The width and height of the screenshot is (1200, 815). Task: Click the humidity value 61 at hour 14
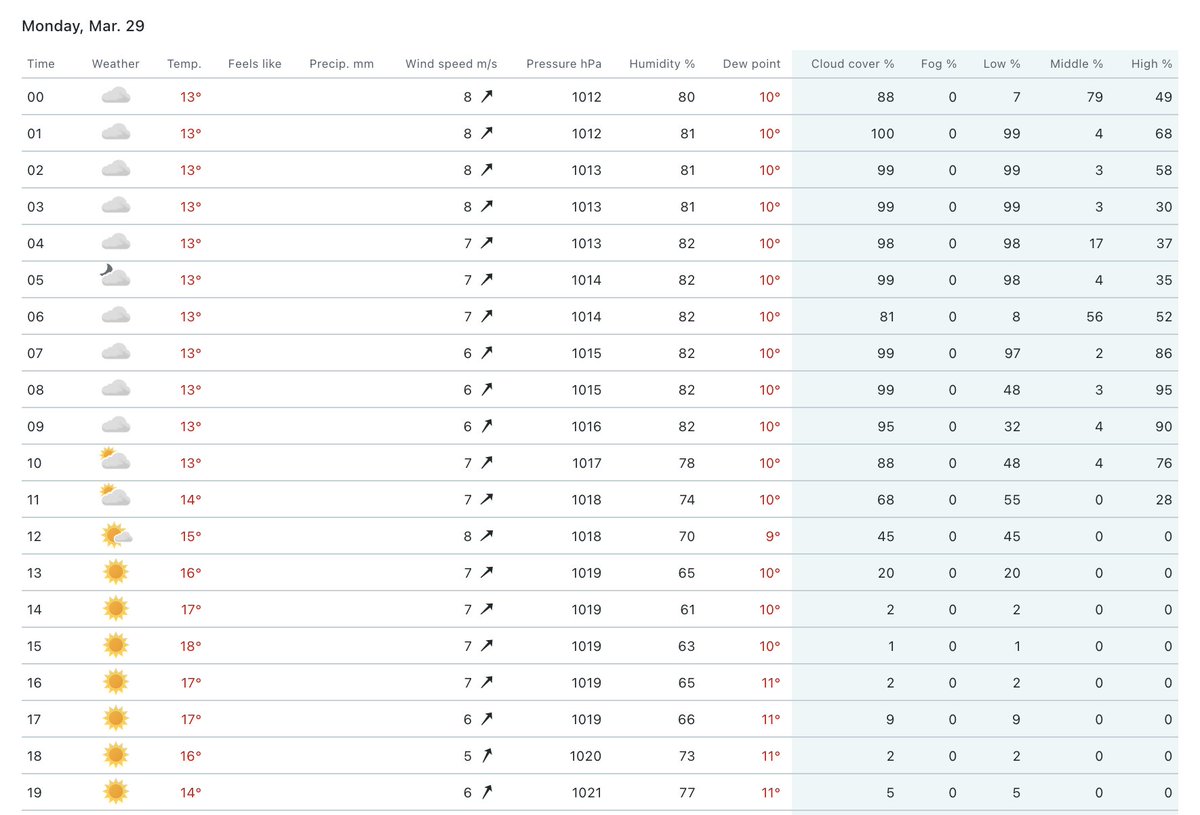687,609
